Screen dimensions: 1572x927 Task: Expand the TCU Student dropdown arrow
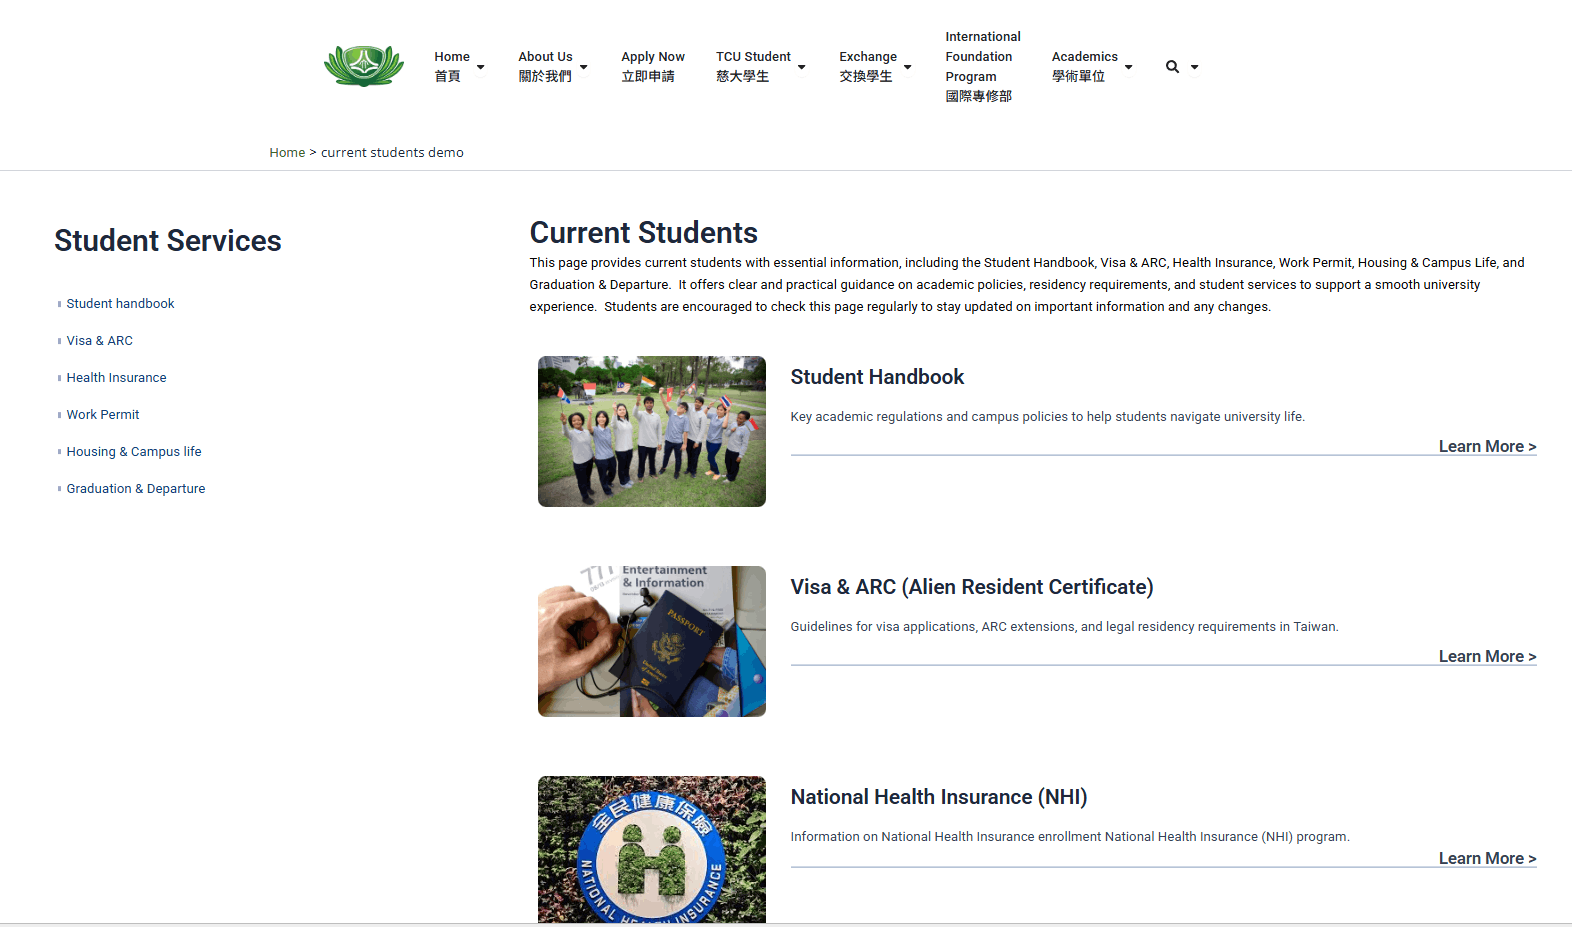click(x=801, y=67)
